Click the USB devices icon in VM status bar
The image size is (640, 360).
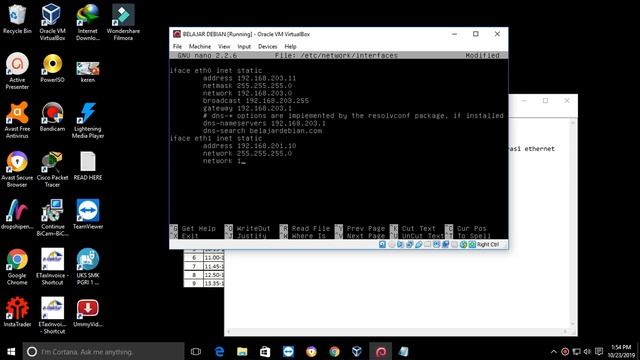[x=418, y=244]
